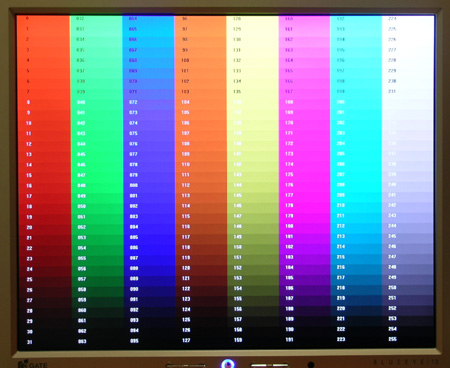Select the green swatch labeled 040
This screenshot has height=368, width=450.
pos(96,102)
